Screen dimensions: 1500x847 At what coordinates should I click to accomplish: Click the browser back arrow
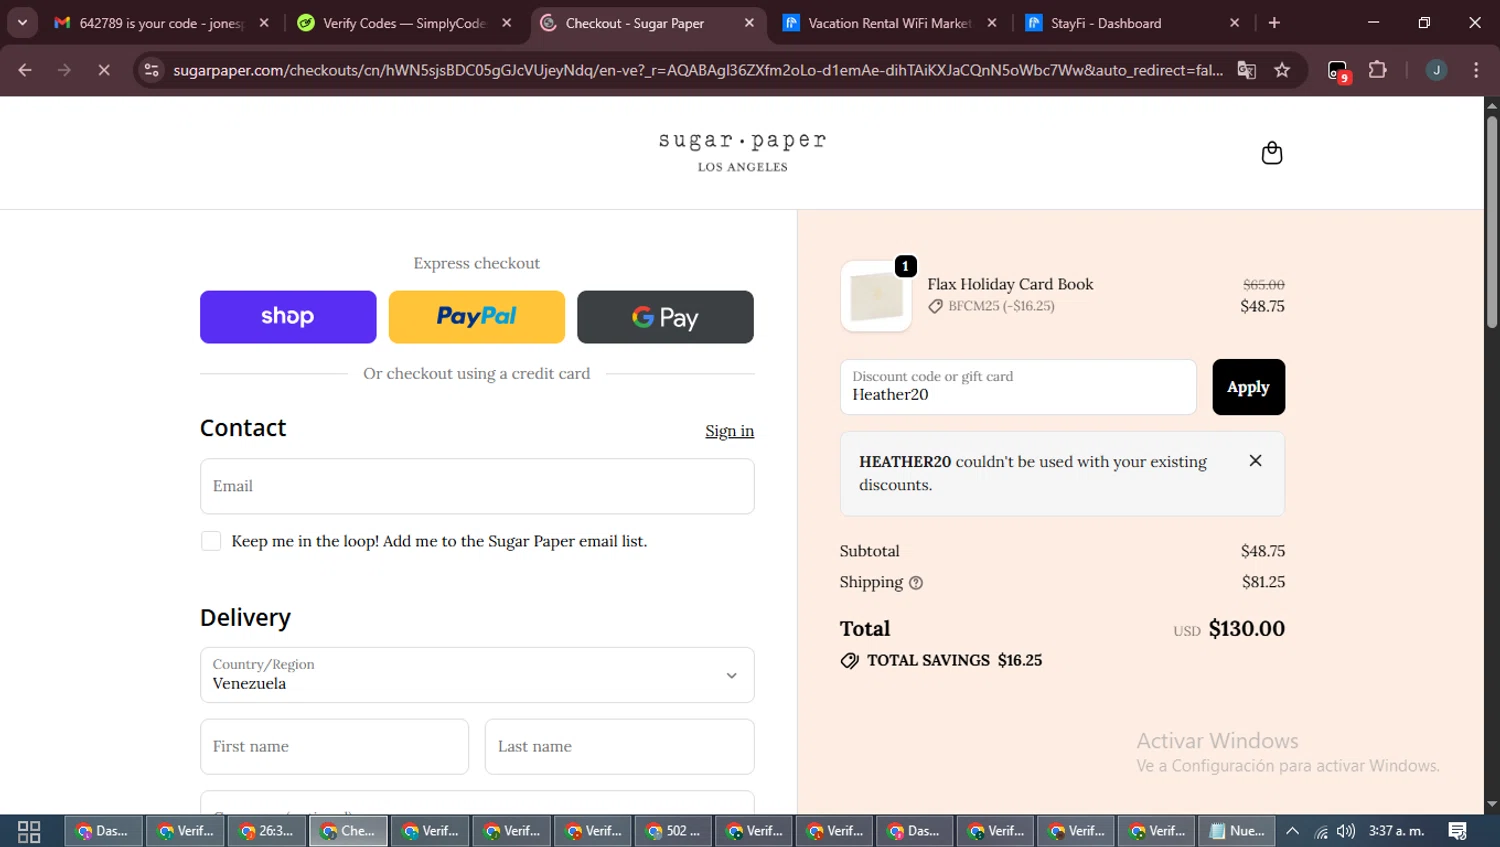pyautogui.click(x=25, y=70)
